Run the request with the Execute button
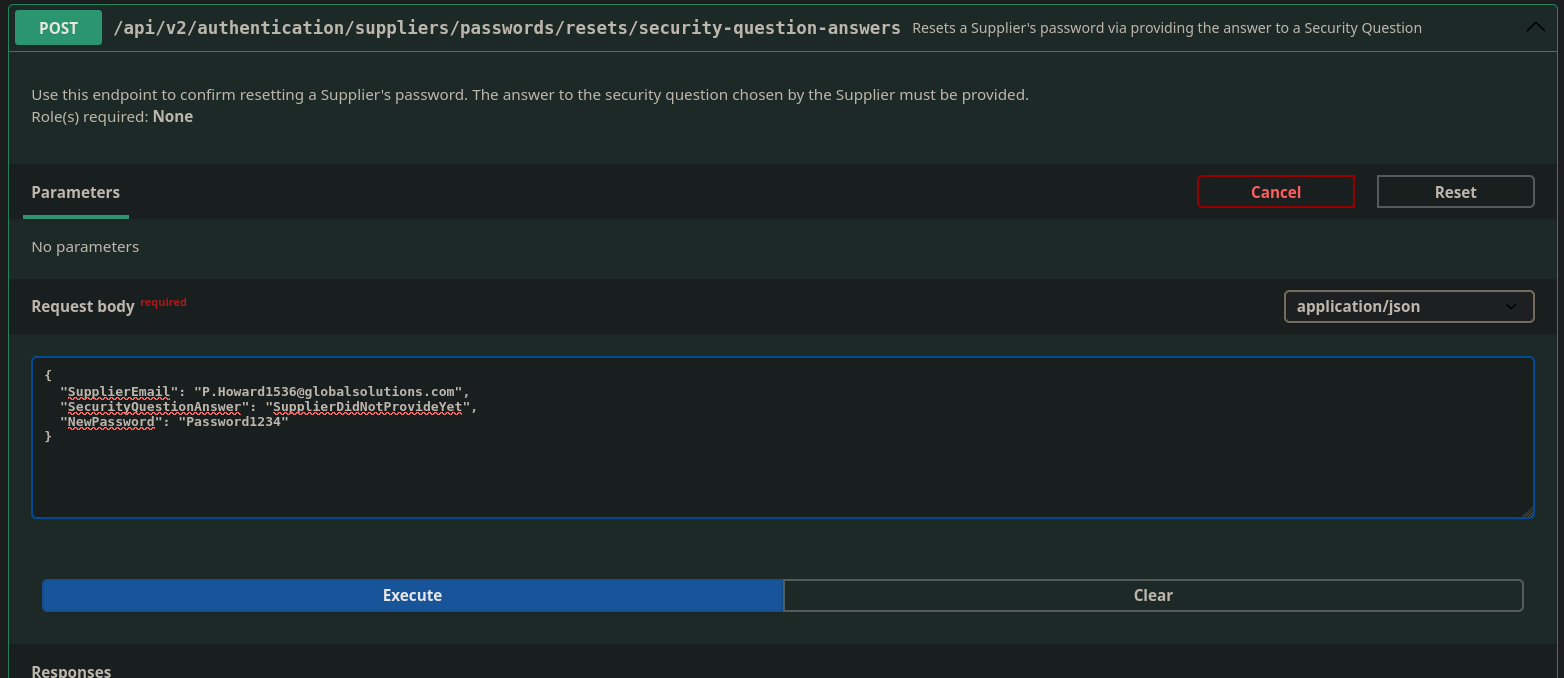Viewport: 1564px width, 678px height. [412, 595]
